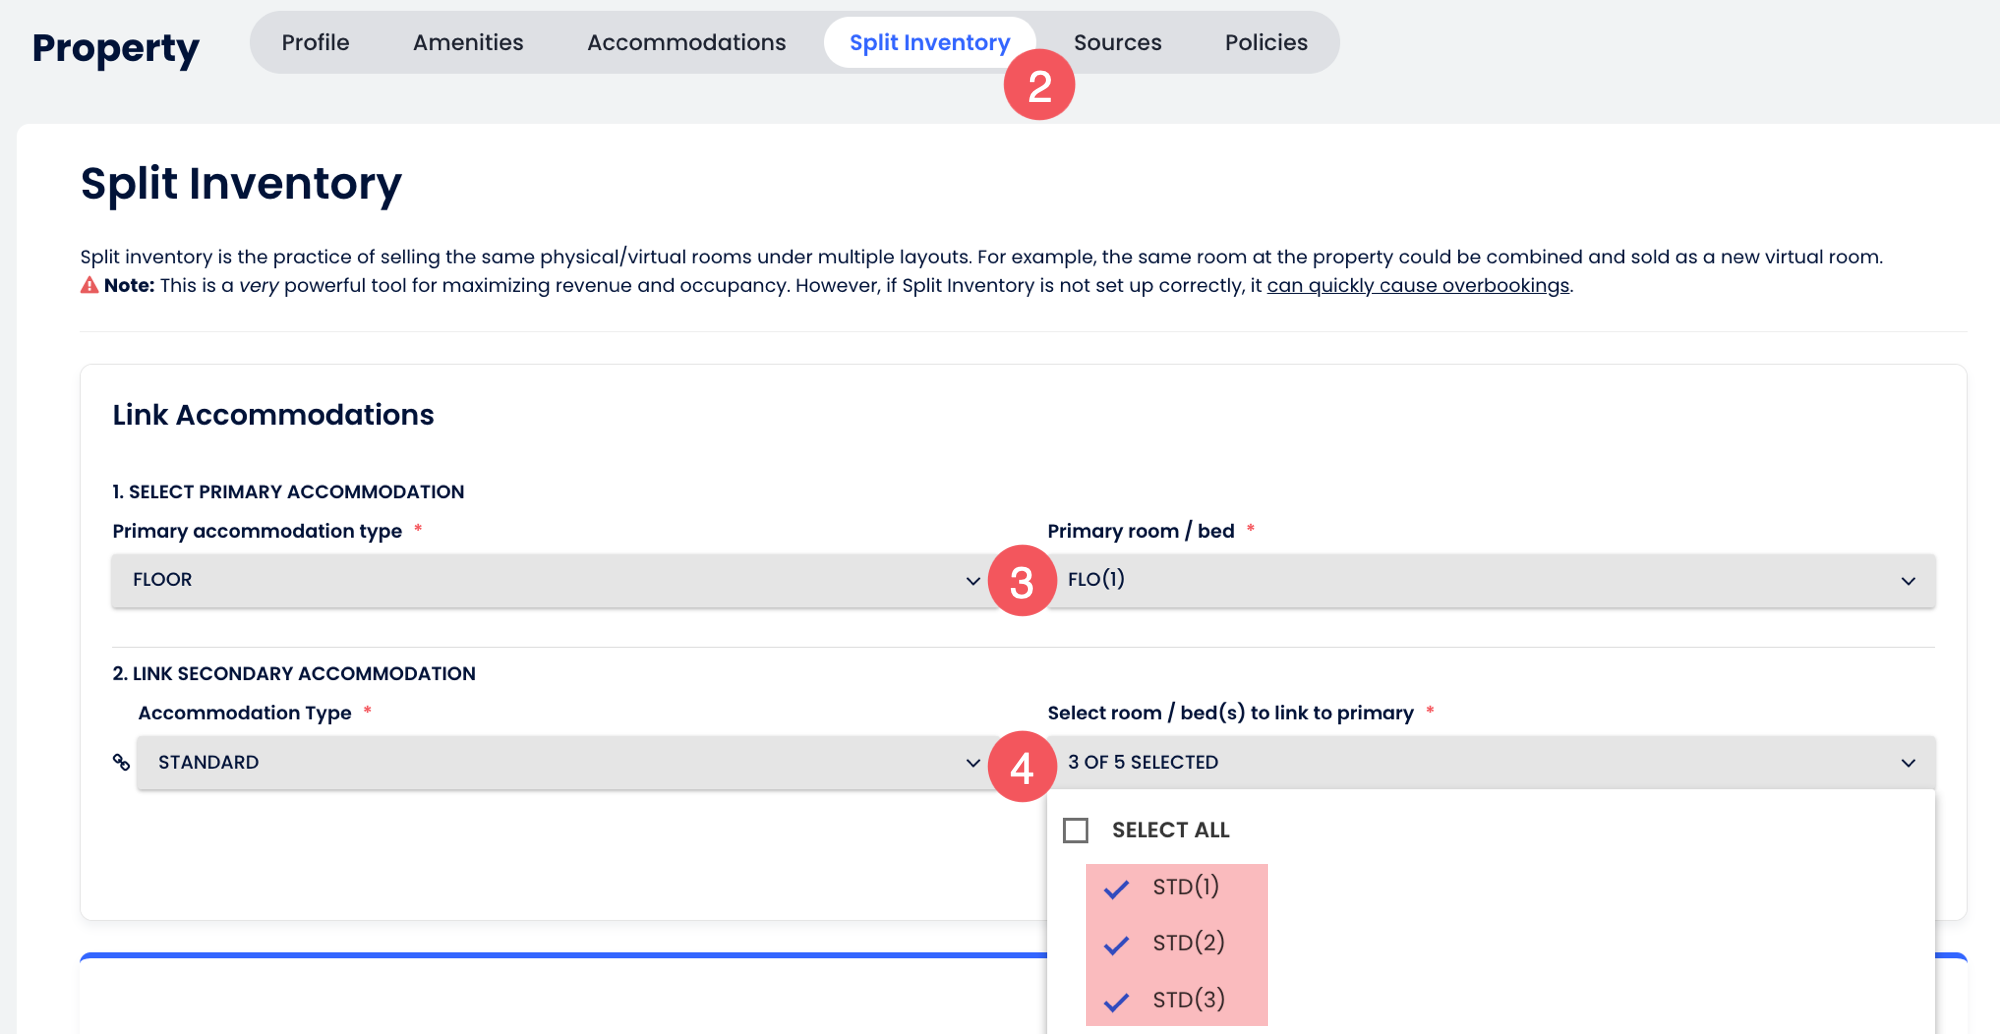Click the link icon beside Standard dropdown
The width and height of the screenshot is (2000, 1034).
121,763
